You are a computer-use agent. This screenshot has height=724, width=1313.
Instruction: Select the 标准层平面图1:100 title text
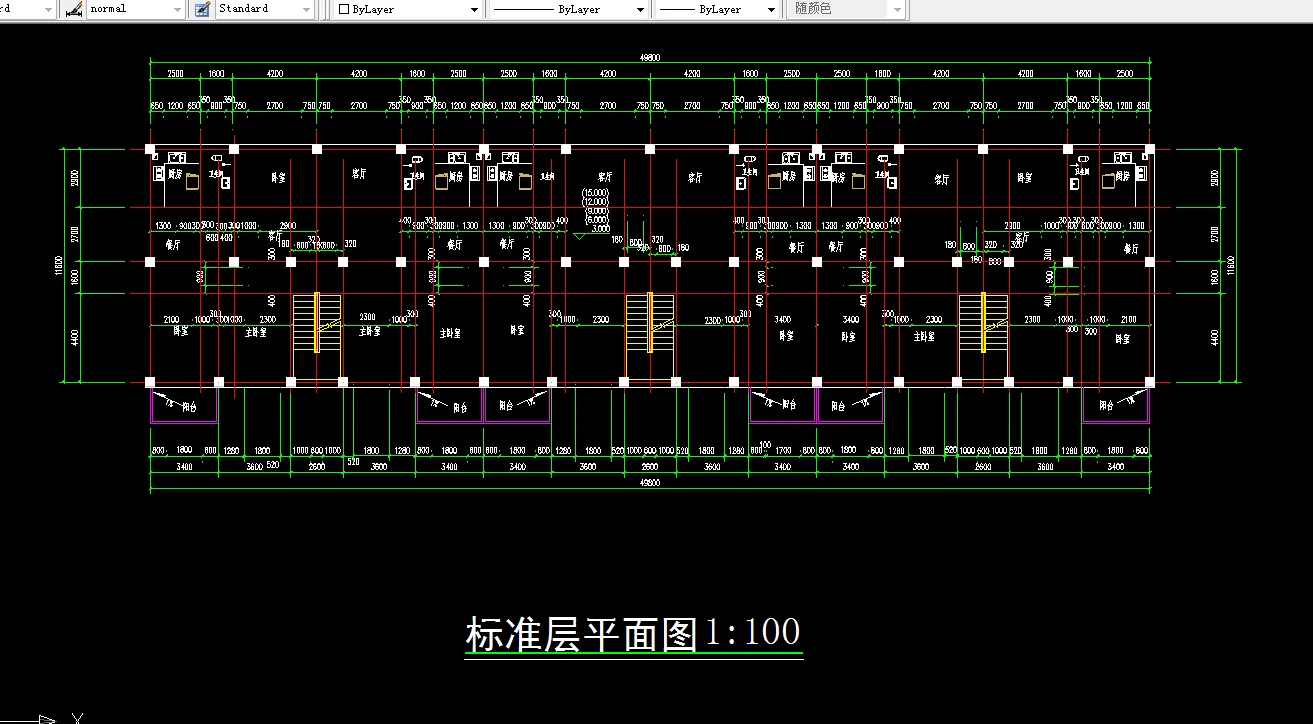coord(633,633)
